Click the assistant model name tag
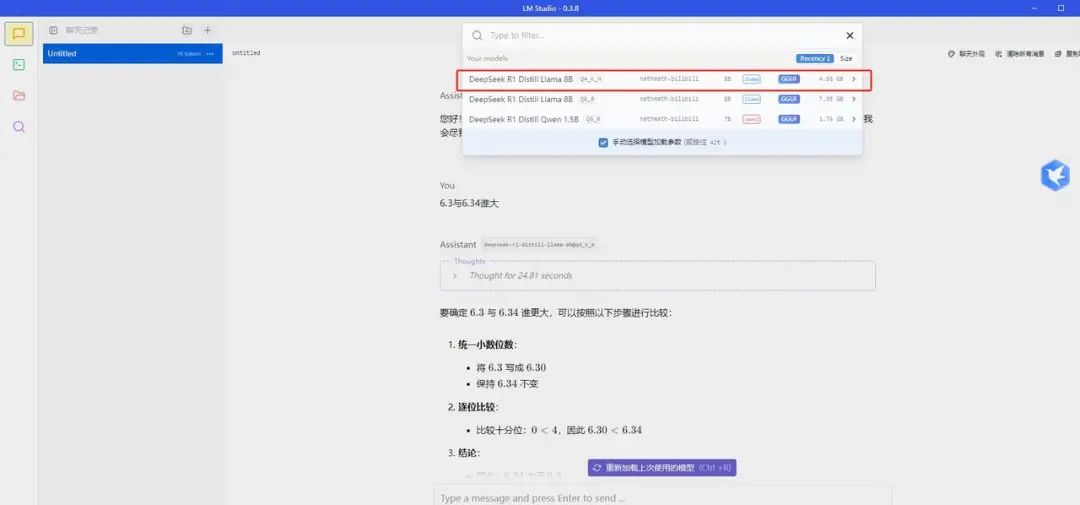 click(539, 245)
